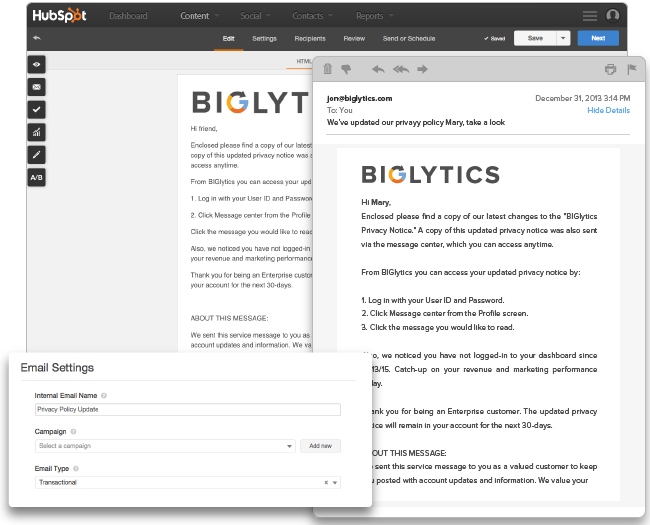
Task: Click the thumbs-down junk icon
Action: tap(346, 69)
